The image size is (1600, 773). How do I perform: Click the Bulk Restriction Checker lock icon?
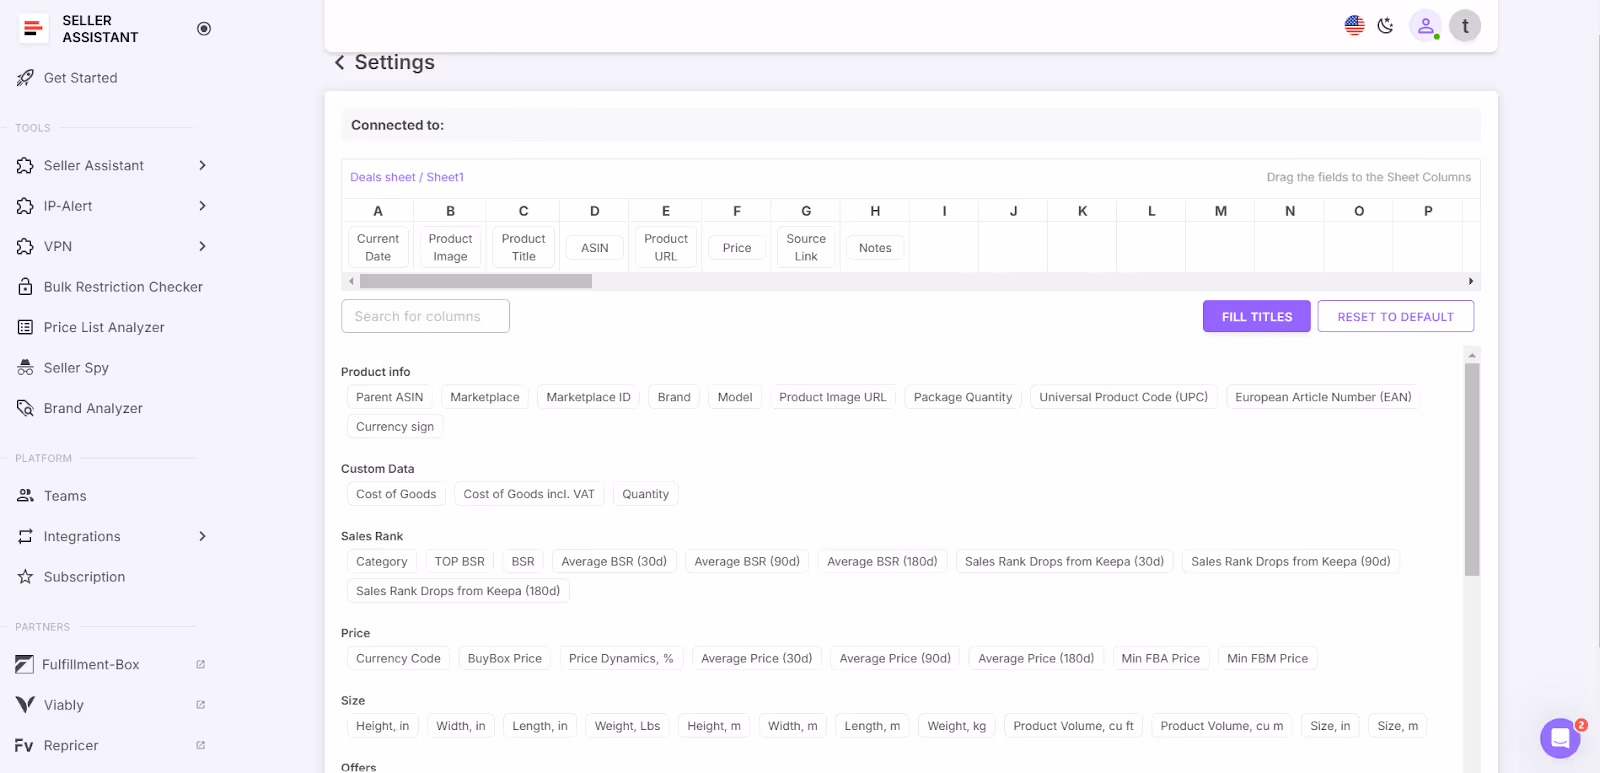pyautogui.click(x=25, y=287)
